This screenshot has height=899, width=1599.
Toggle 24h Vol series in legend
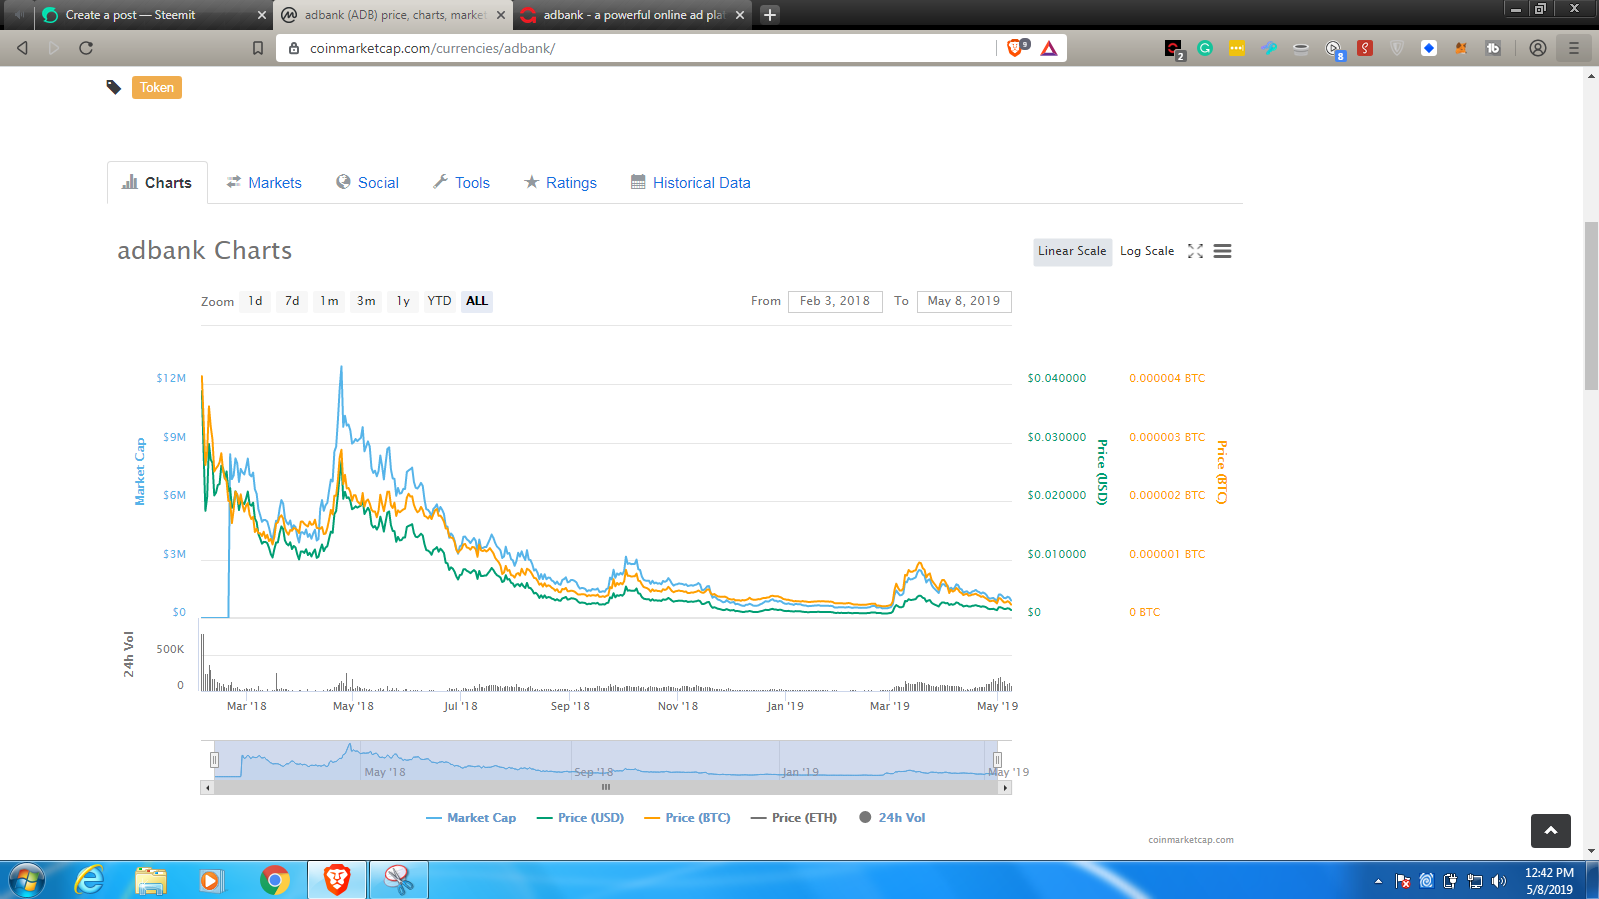pyautogui.click(x=892, y=818)
